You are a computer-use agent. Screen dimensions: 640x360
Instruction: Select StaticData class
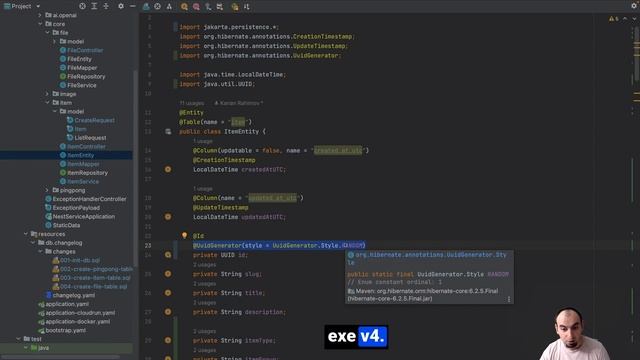click(66, 225)
